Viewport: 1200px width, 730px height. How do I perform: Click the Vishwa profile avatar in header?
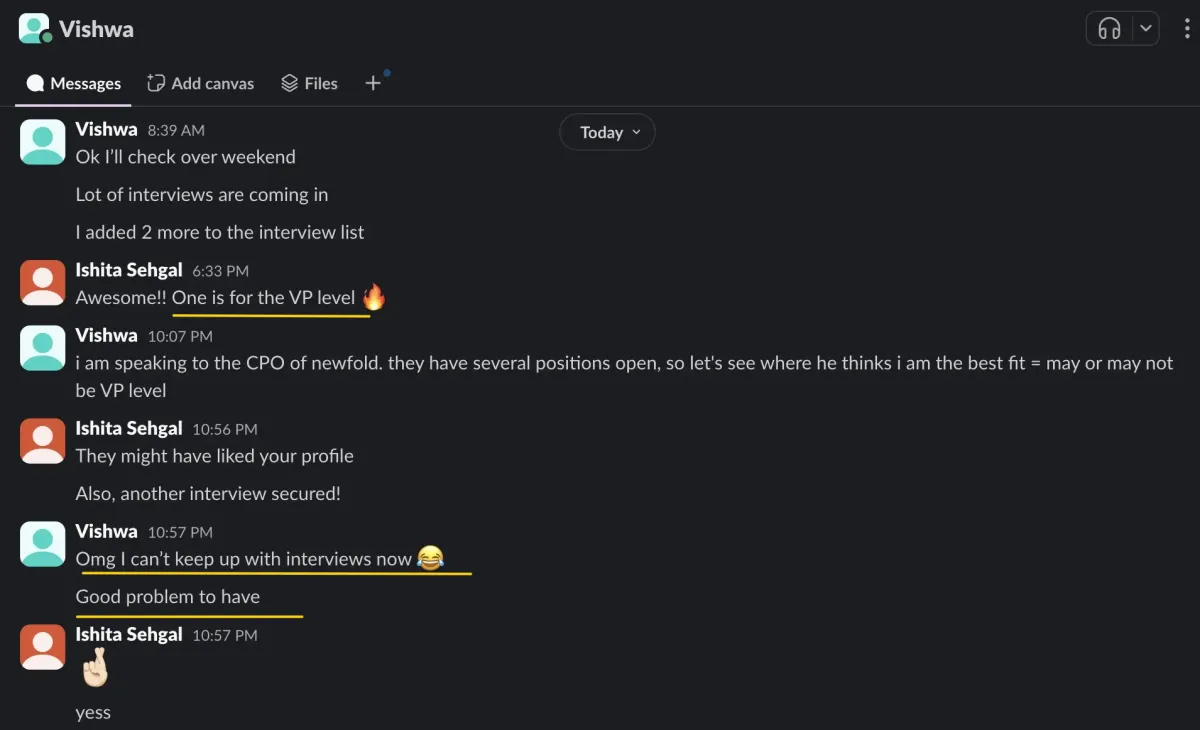[x=35, y=29]
